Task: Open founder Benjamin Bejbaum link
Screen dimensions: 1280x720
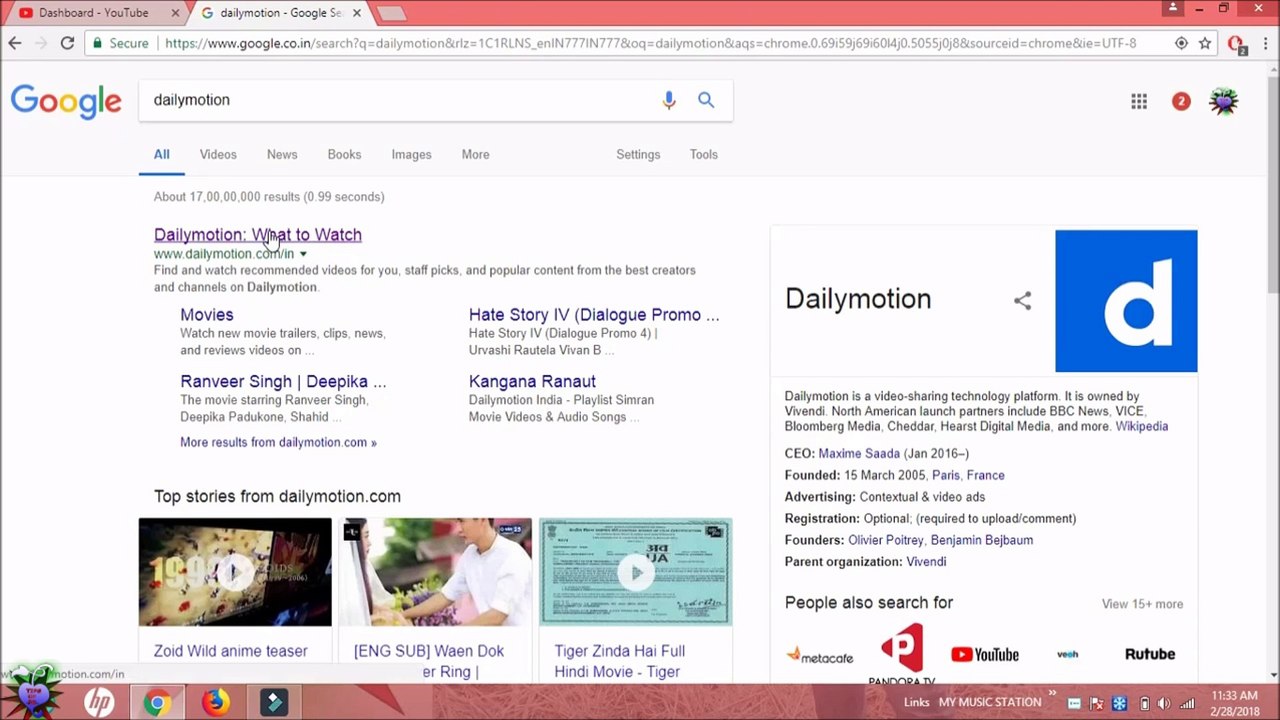Action: click(982, 540)
